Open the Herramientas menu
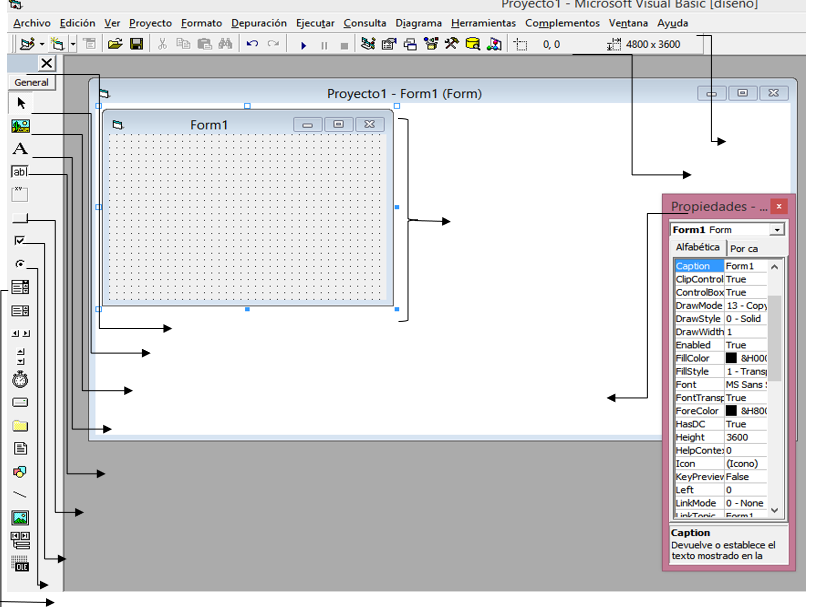This screenshot has width=831, height=607. [x=483, y=22]
